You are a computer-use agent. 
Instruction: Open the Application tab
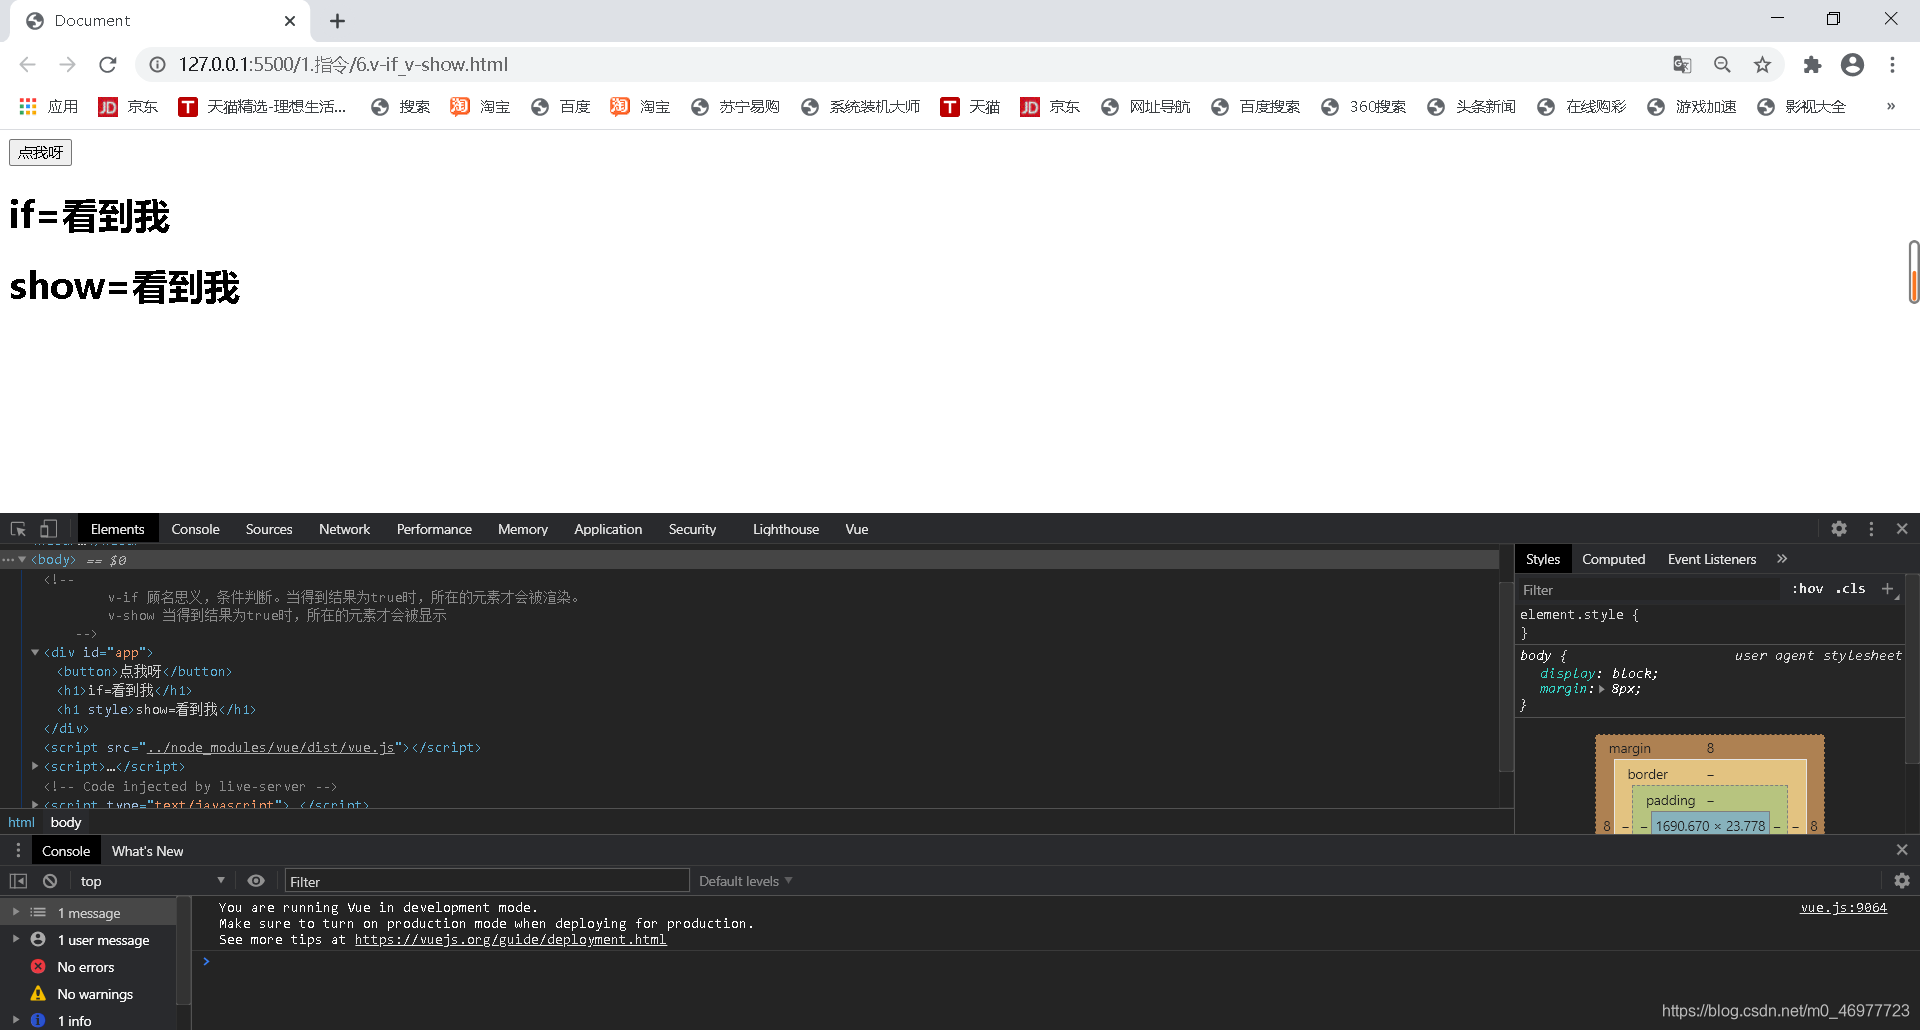(608, 529)
